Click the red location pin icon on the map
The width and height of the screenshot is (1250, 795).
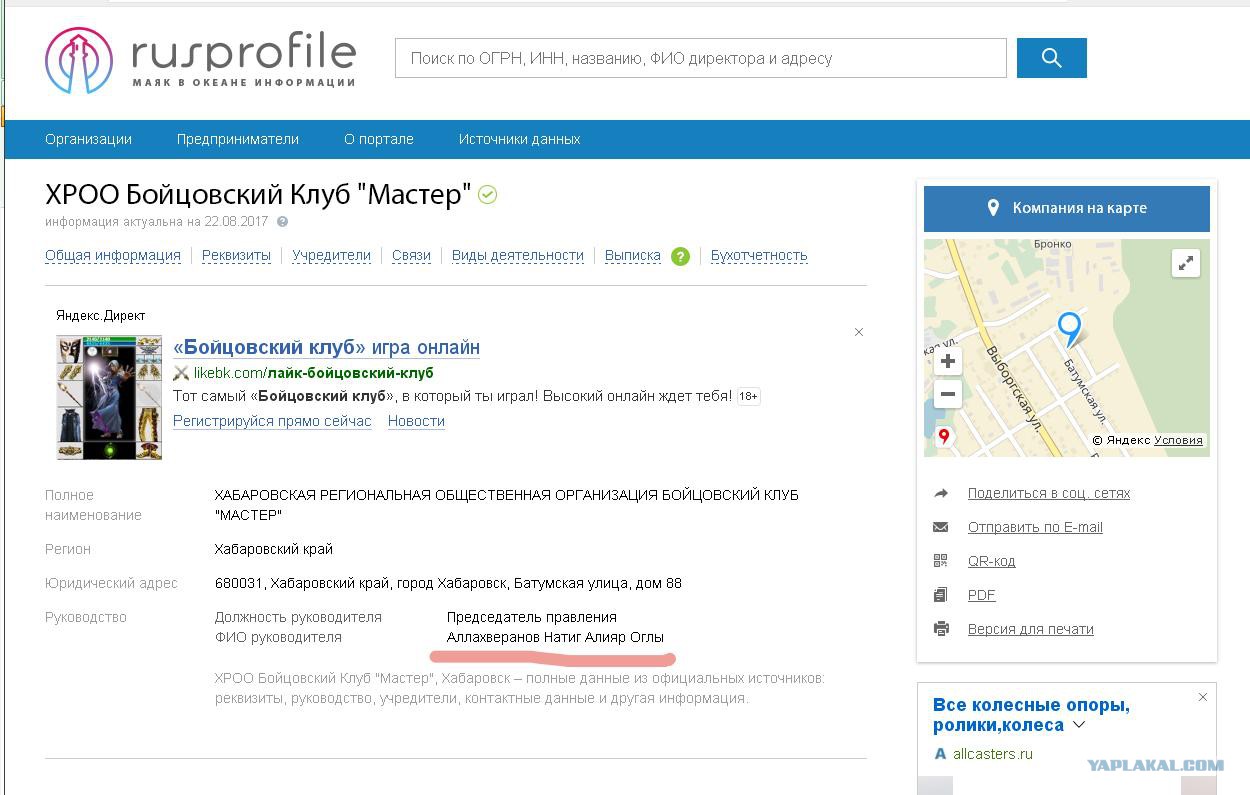(943, 437)
